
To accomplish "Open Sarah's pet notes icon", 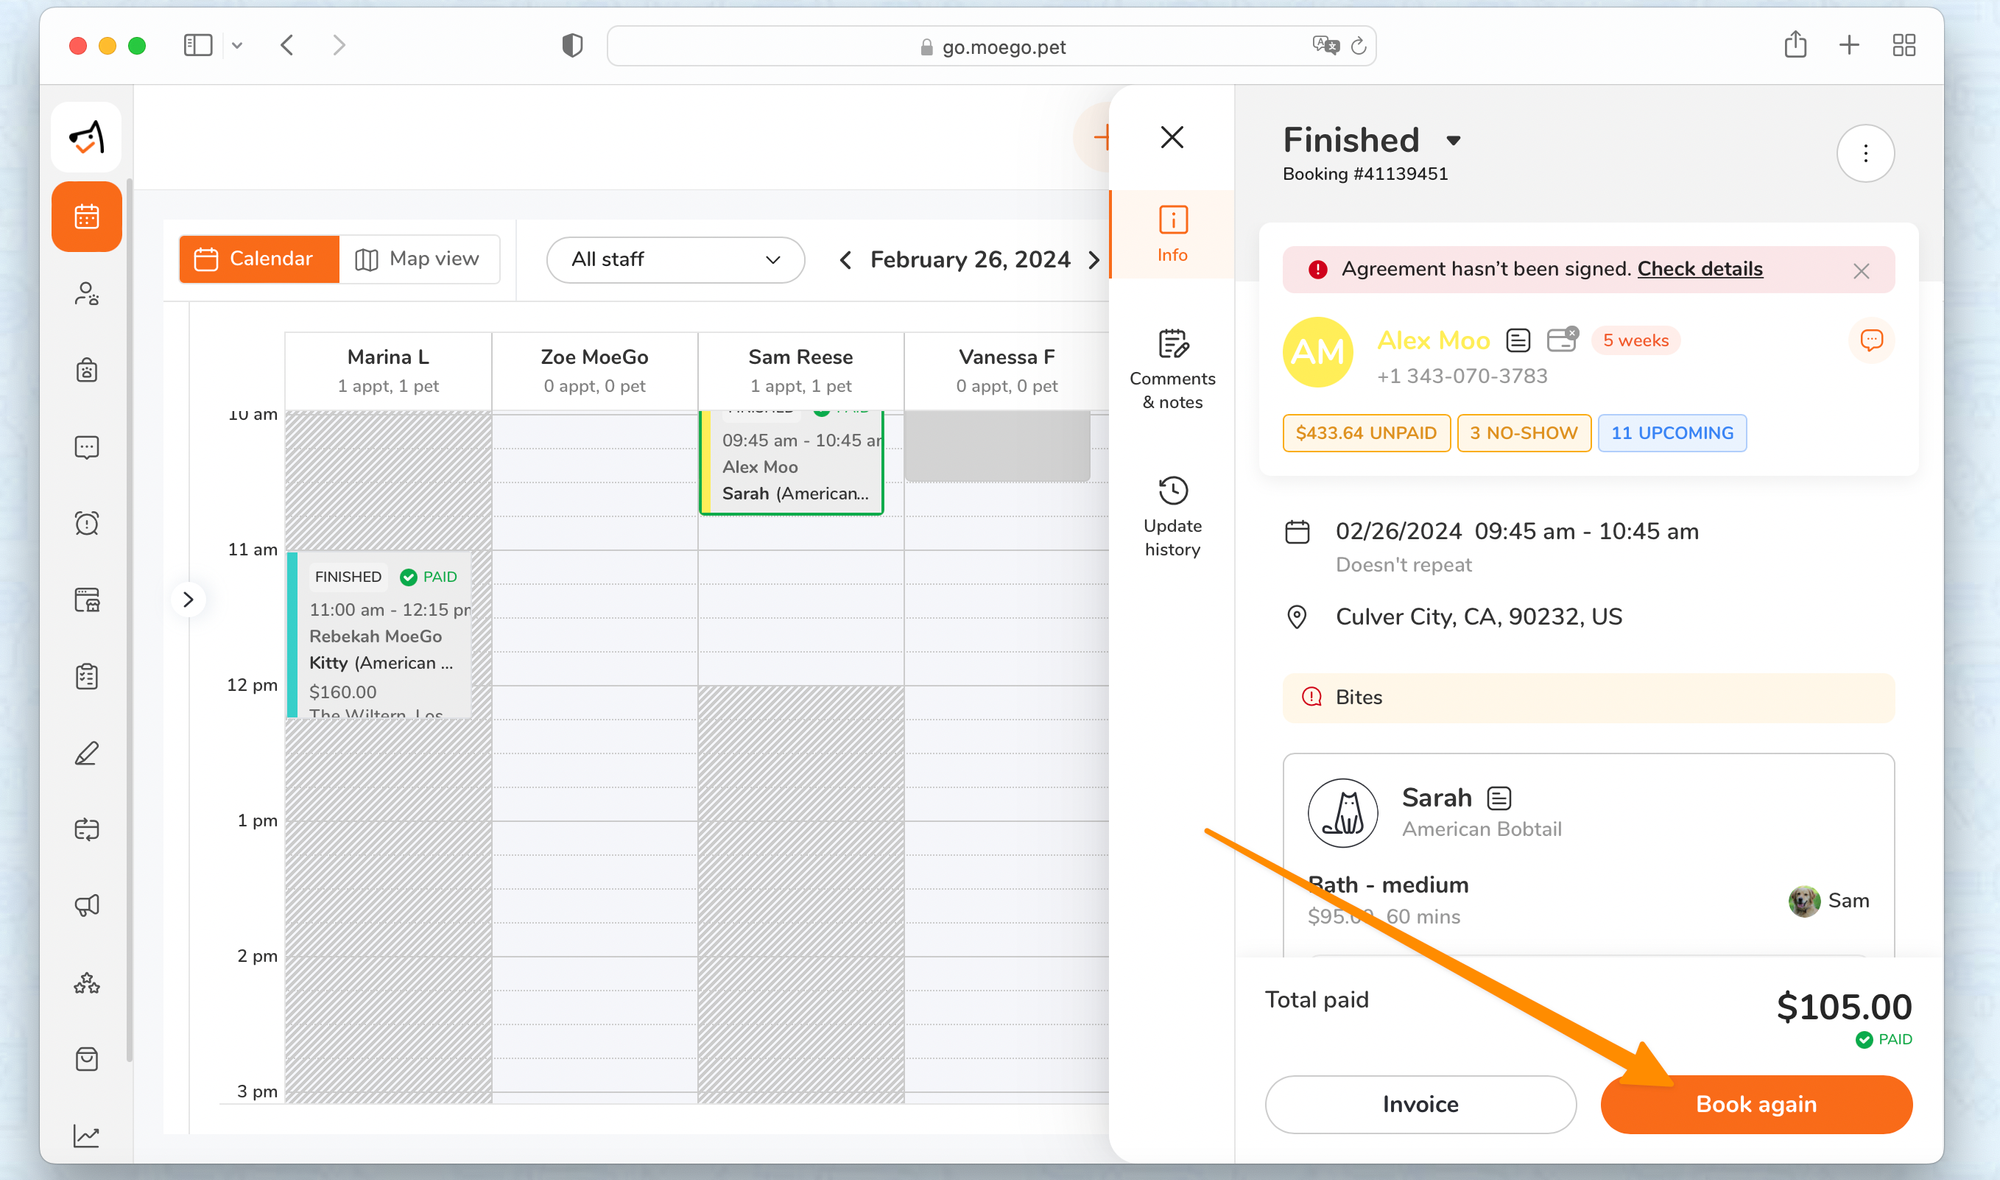I will pyautogui.click(x=1499, y=798).
